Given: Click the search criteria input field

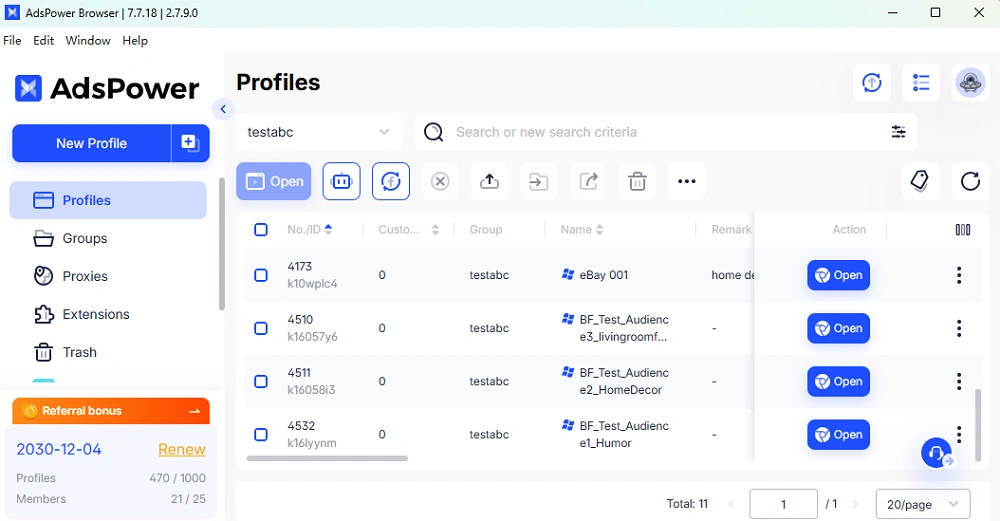Looking at the screenshot, I should 666,132.
